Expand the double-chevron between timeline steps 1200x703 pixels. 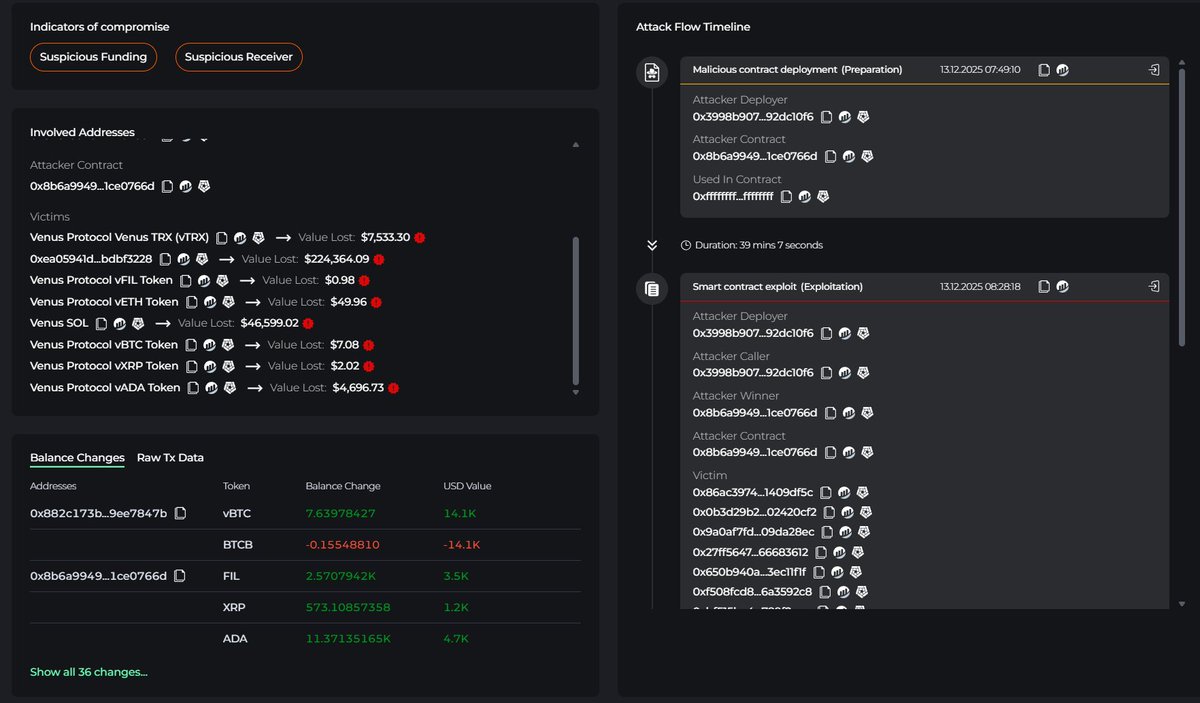[x=652, y=245]
